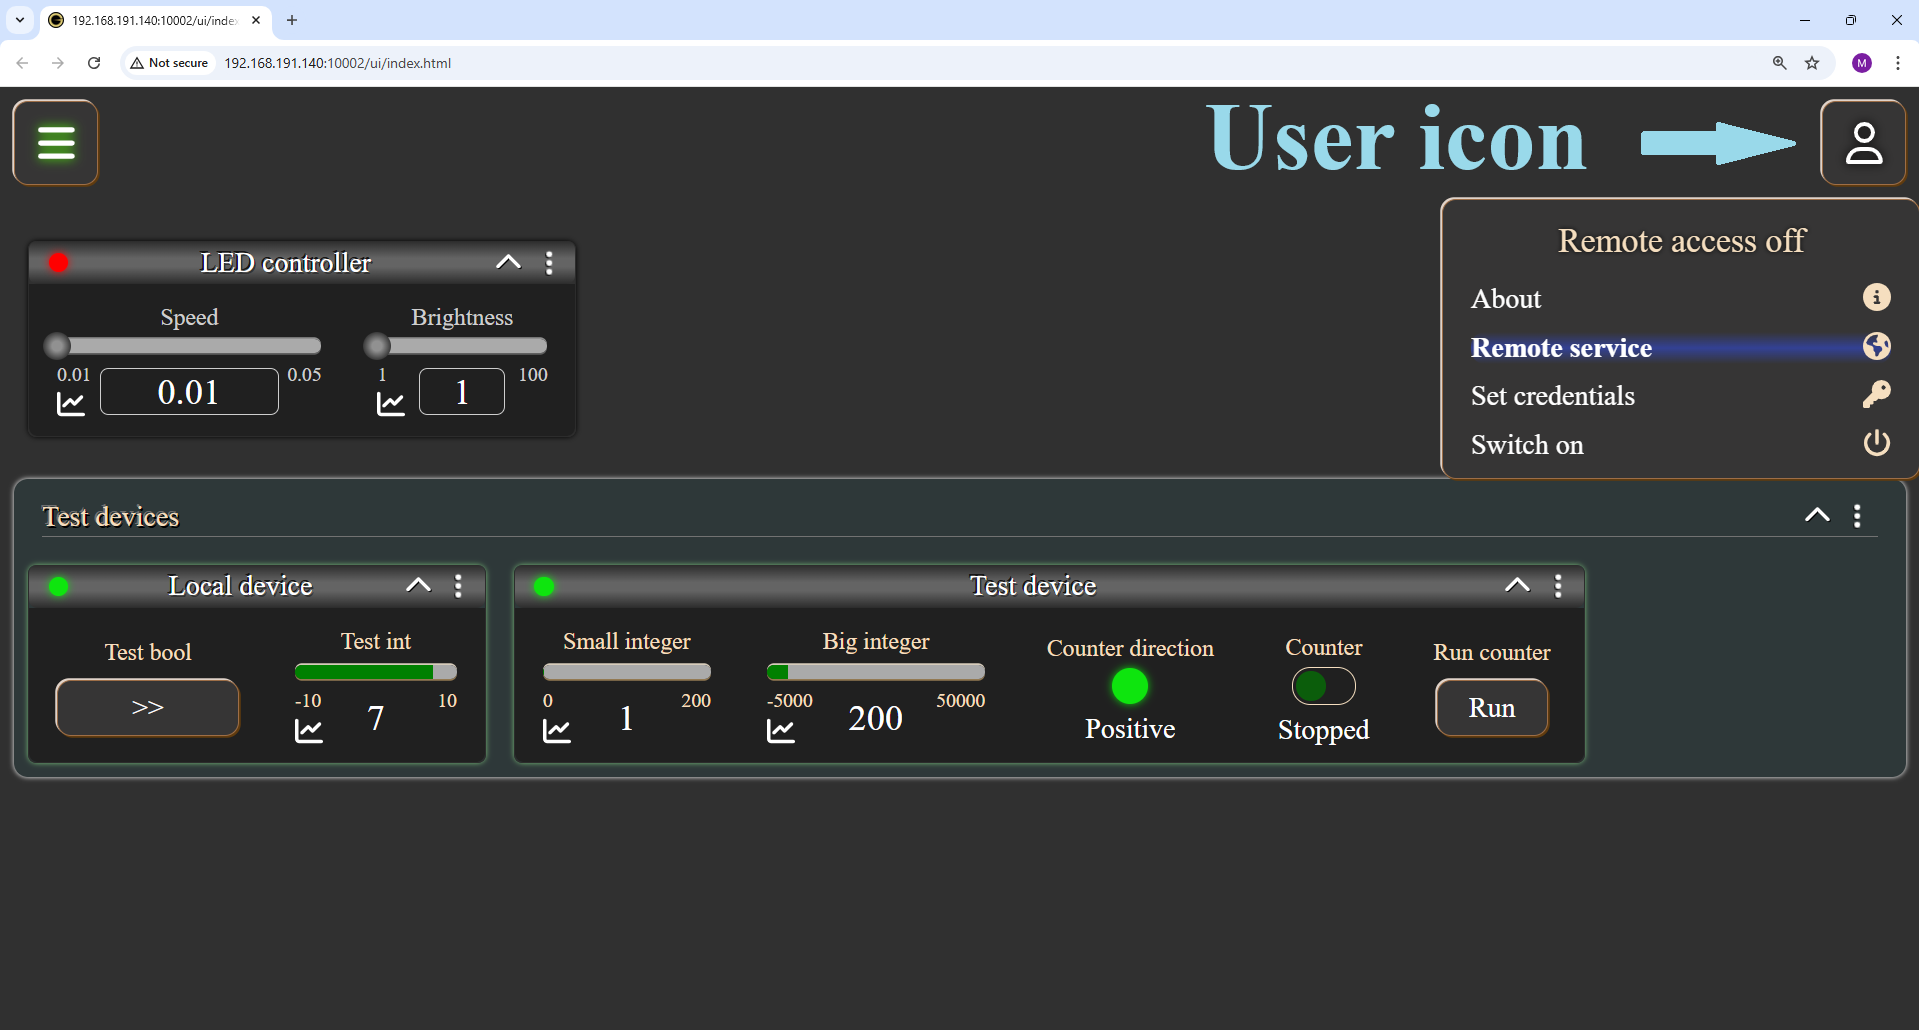This screenshot has height=1030, width=1919.
Task: Open the Small integer chart icon
Action: (x=557, y=731)
